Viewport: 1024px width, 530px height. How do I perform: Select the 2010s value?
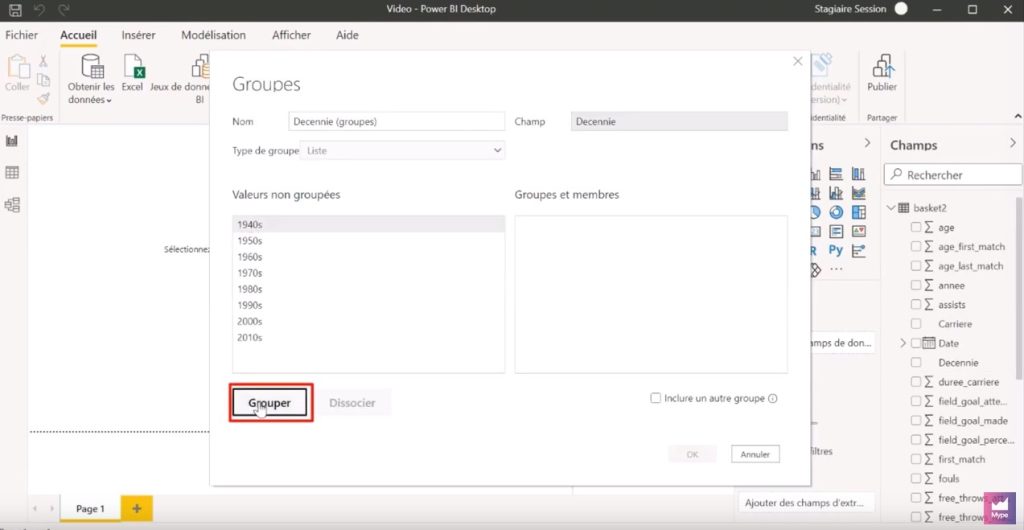[x=368, y=337]
